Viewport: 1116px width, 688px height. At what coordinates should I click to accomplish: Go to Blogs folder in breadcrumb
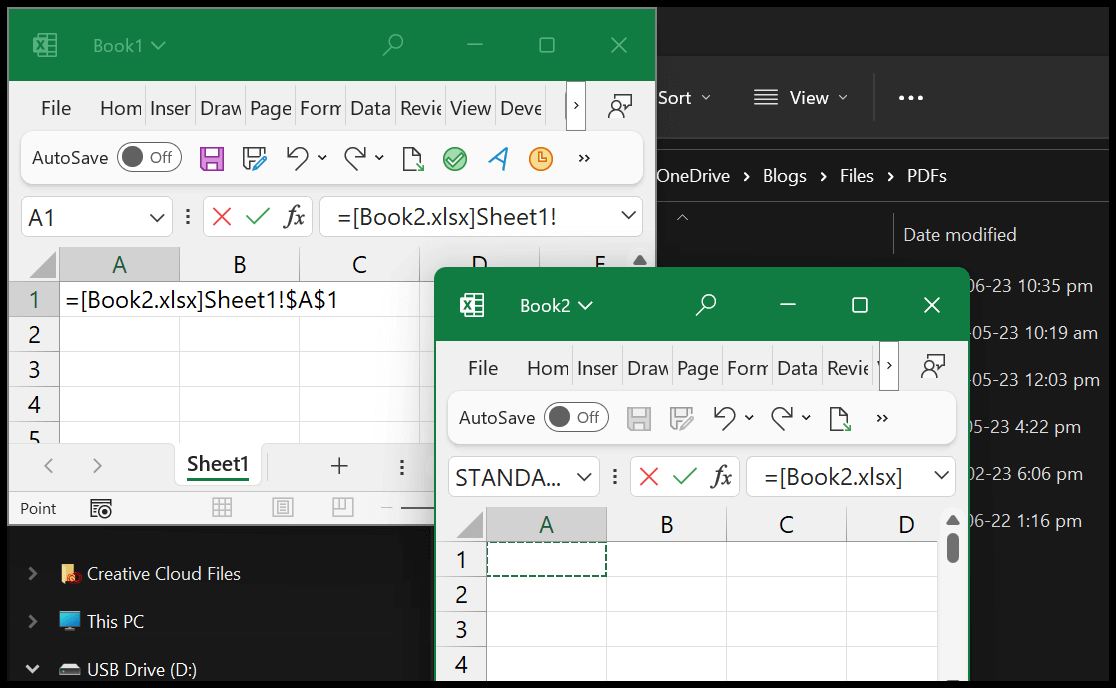(x=784, y=176)
